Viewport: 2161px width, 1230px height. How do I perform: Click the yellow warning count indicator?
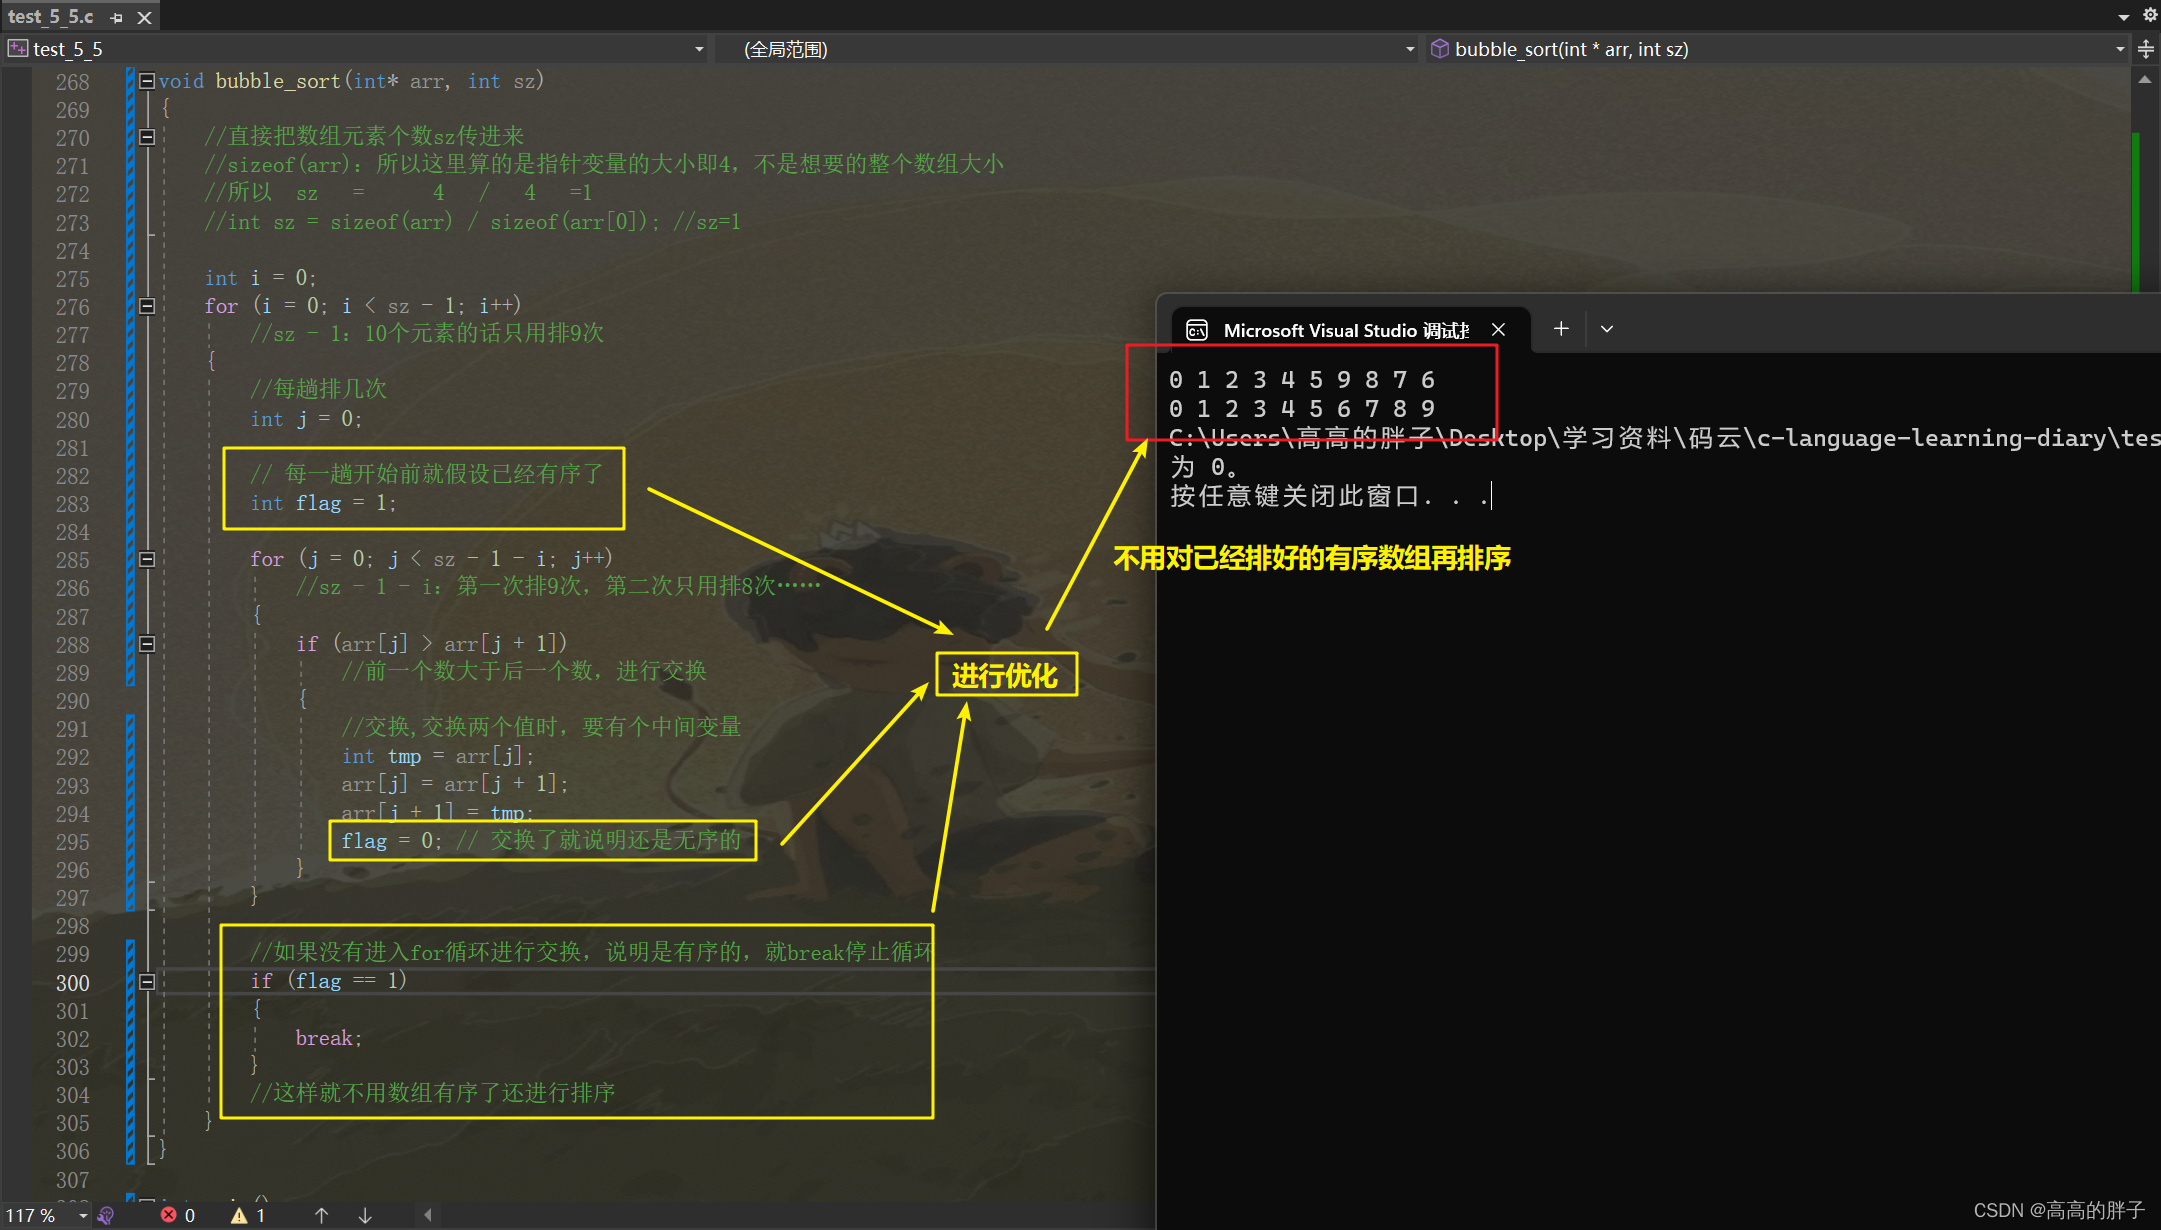[248, 1215]
